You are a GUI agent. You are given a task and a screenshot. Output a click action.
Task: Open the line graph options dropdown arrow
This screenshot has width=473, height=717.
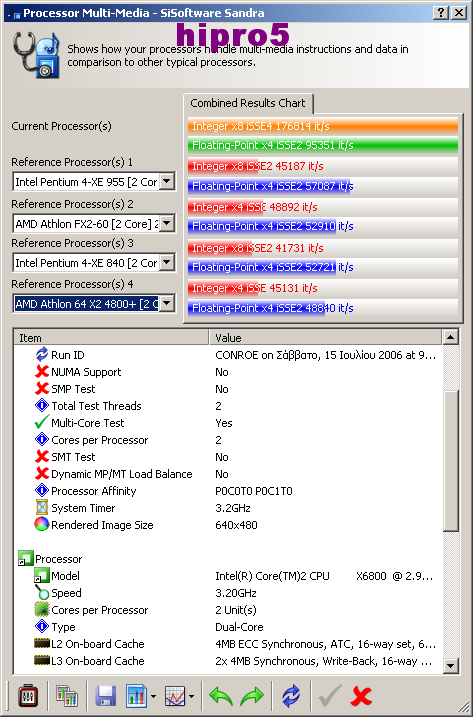coord(191,696)
